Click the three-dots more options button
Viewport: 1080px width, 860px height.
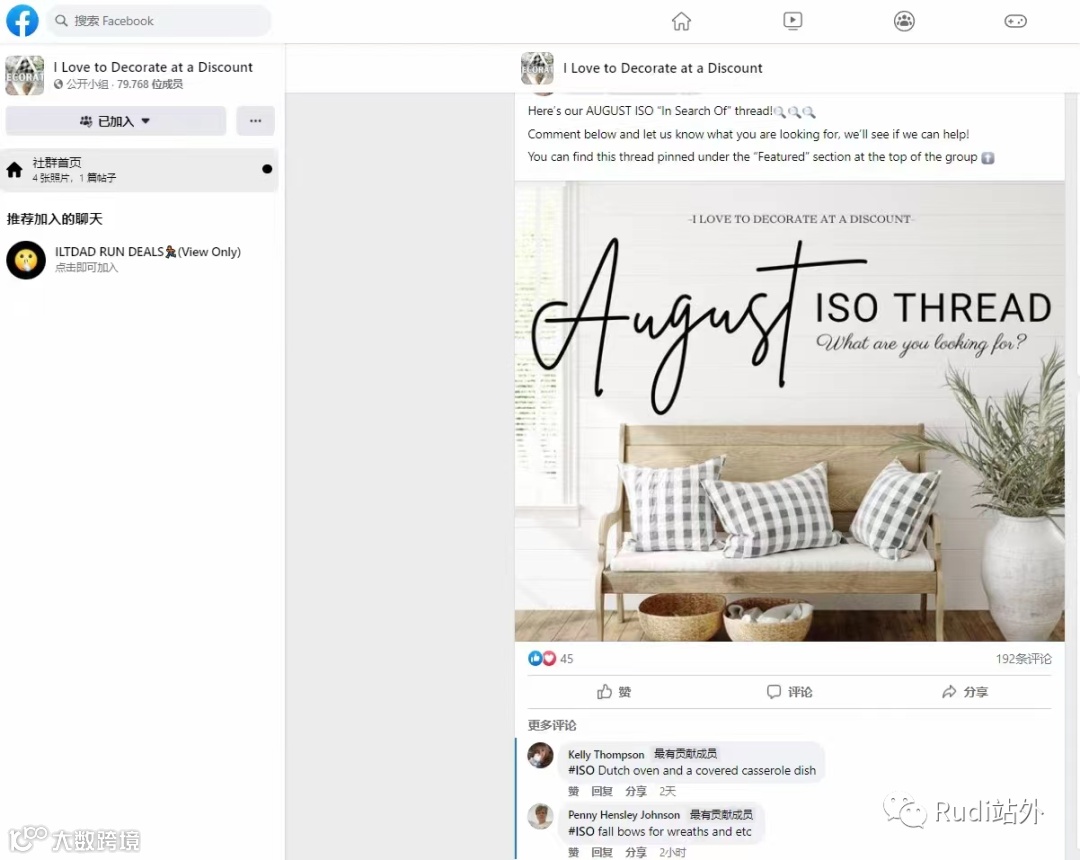click(x=256, y=120)
